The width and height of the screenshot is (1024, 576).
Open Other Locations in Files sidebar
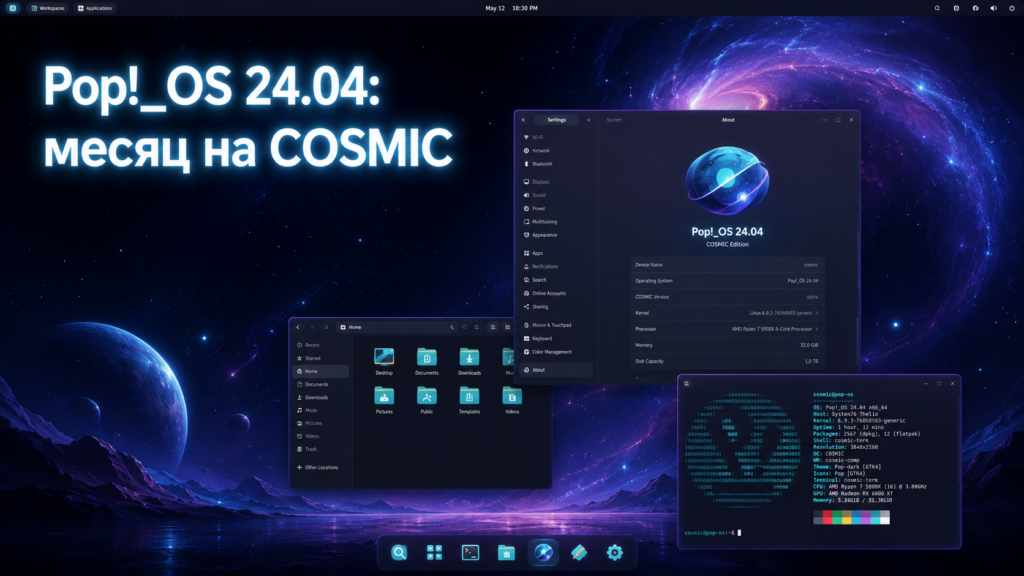[x=320, y=468]
